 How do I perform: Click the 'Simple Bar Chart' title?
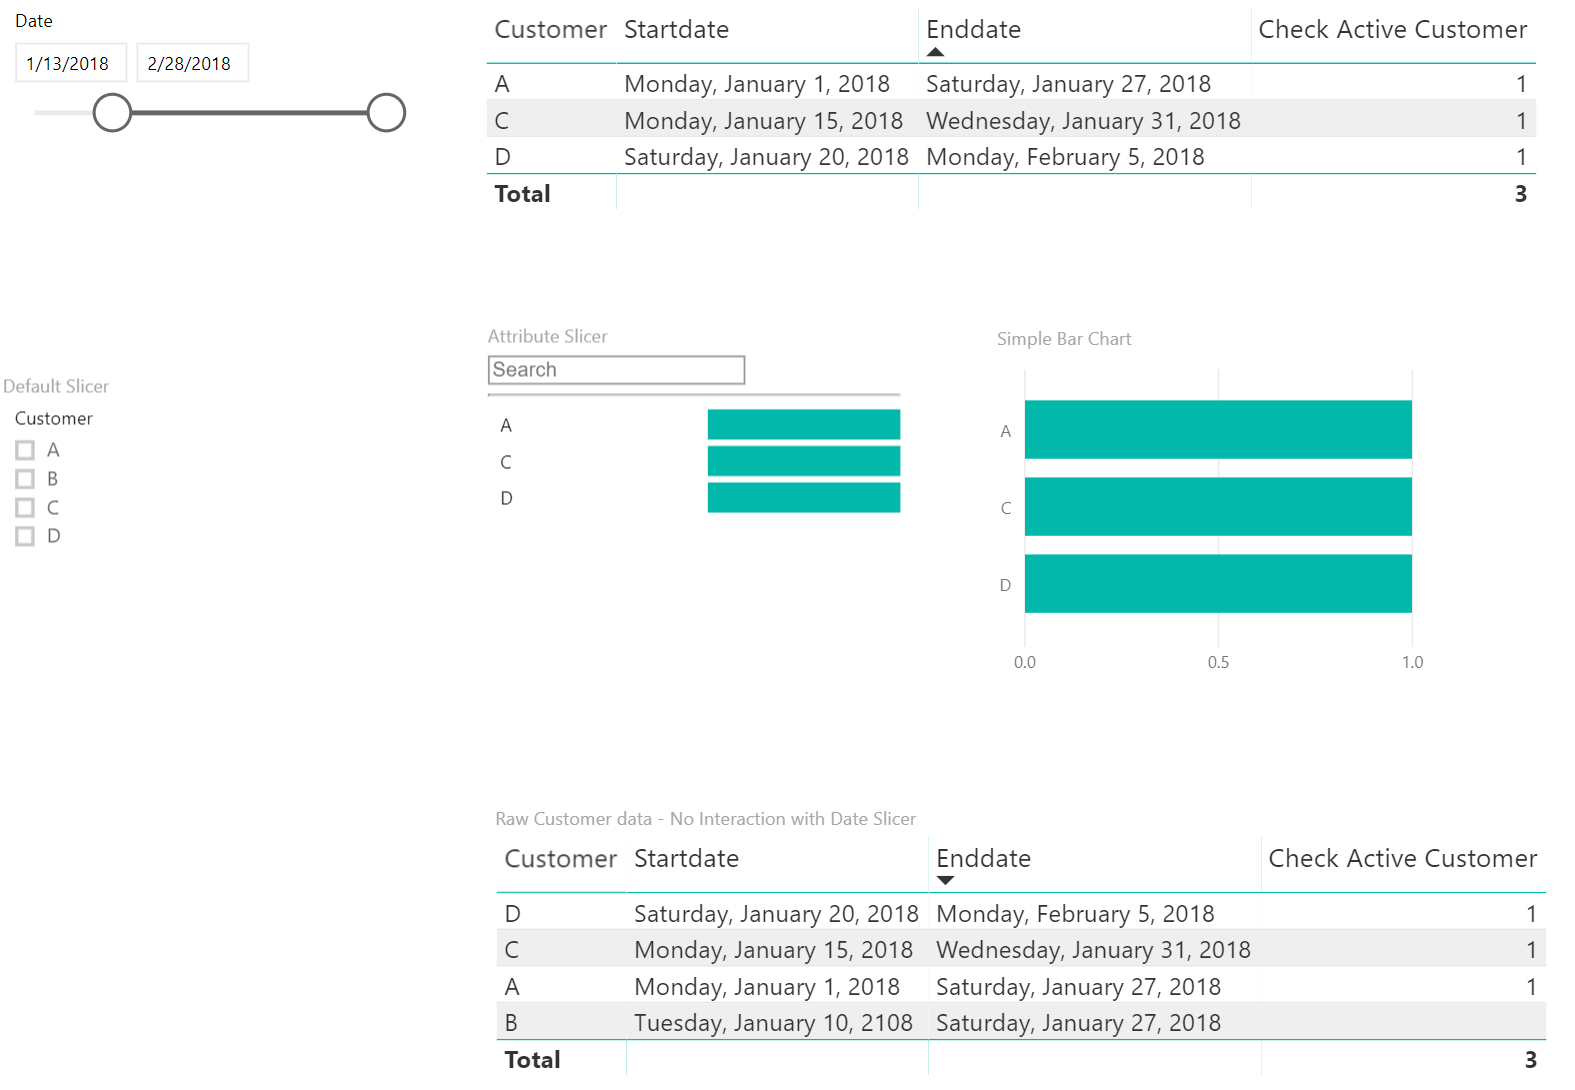[x=1064, y=339]
